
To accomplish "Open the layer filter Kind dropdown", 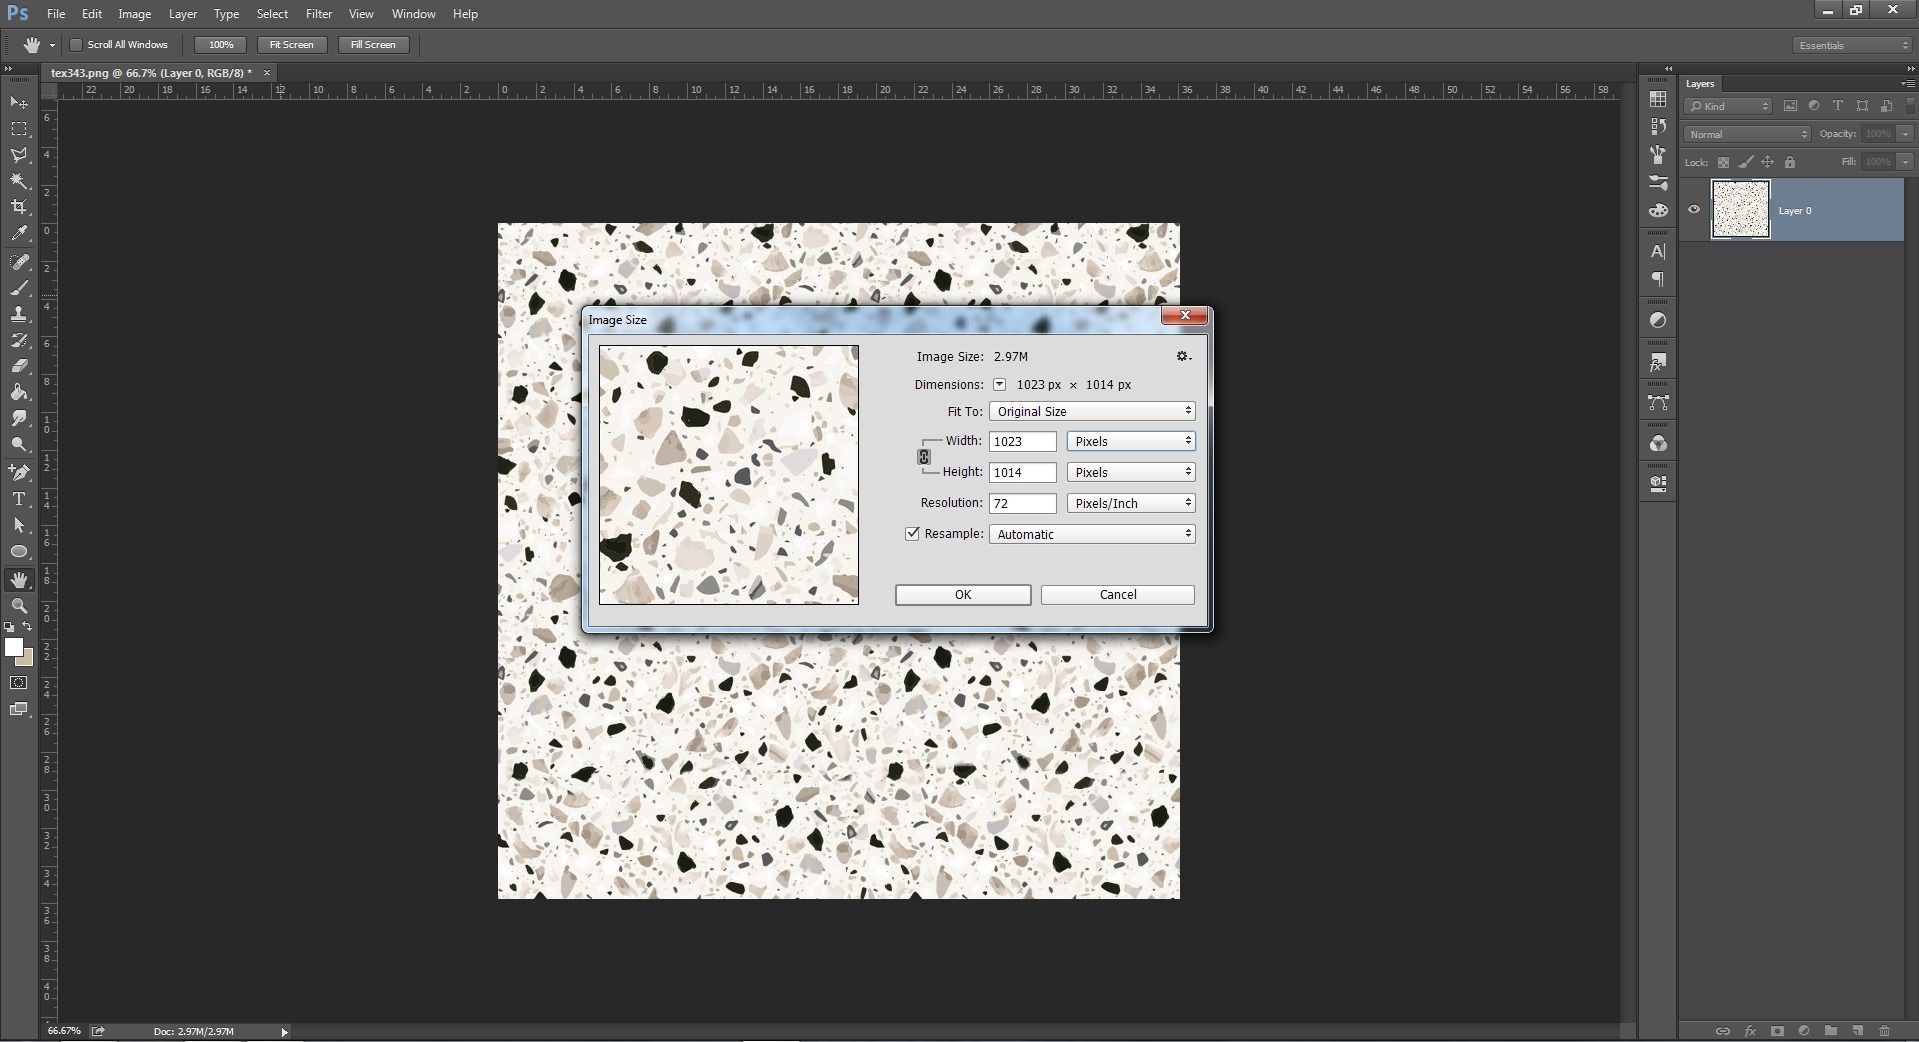I will click(1728, 106).
